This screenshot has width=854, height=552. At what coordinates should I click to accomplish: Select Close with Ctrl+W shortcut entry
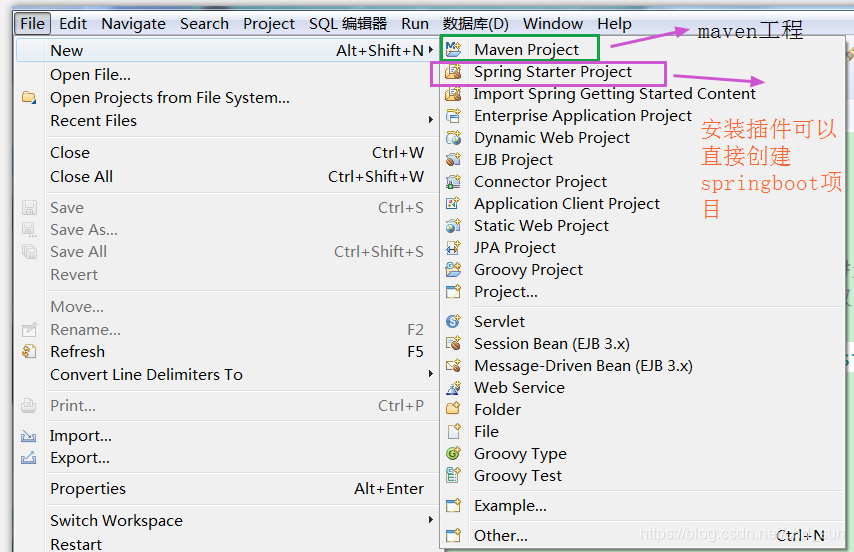click(226, 152)
